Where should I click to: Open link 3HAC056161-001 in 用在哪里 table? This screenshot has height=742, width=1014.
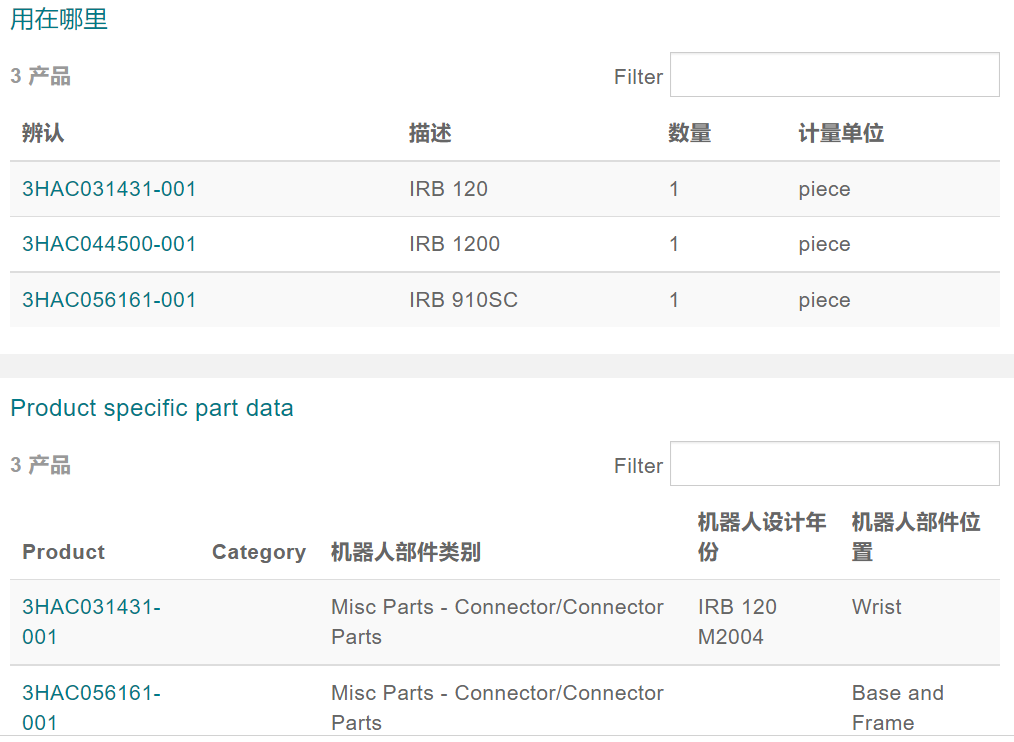[x=109, y=300]
